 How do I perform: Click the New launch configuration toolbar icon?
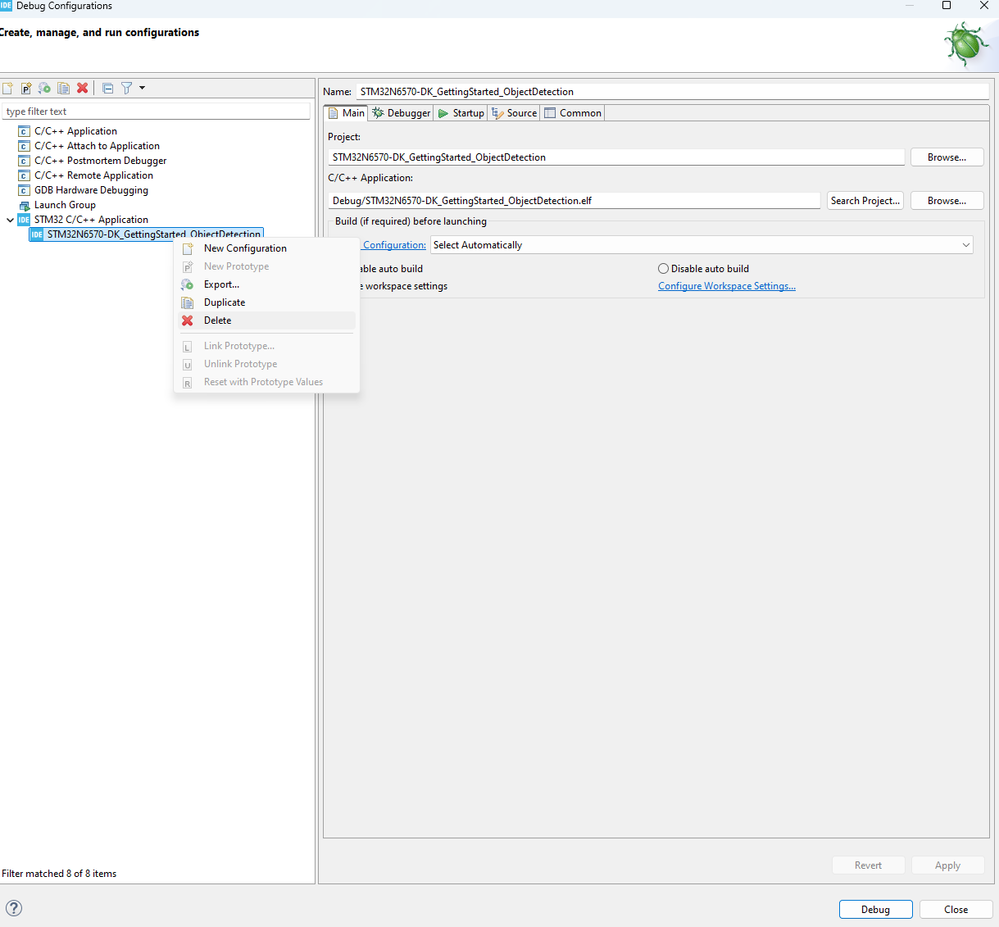tap(8, 88)
